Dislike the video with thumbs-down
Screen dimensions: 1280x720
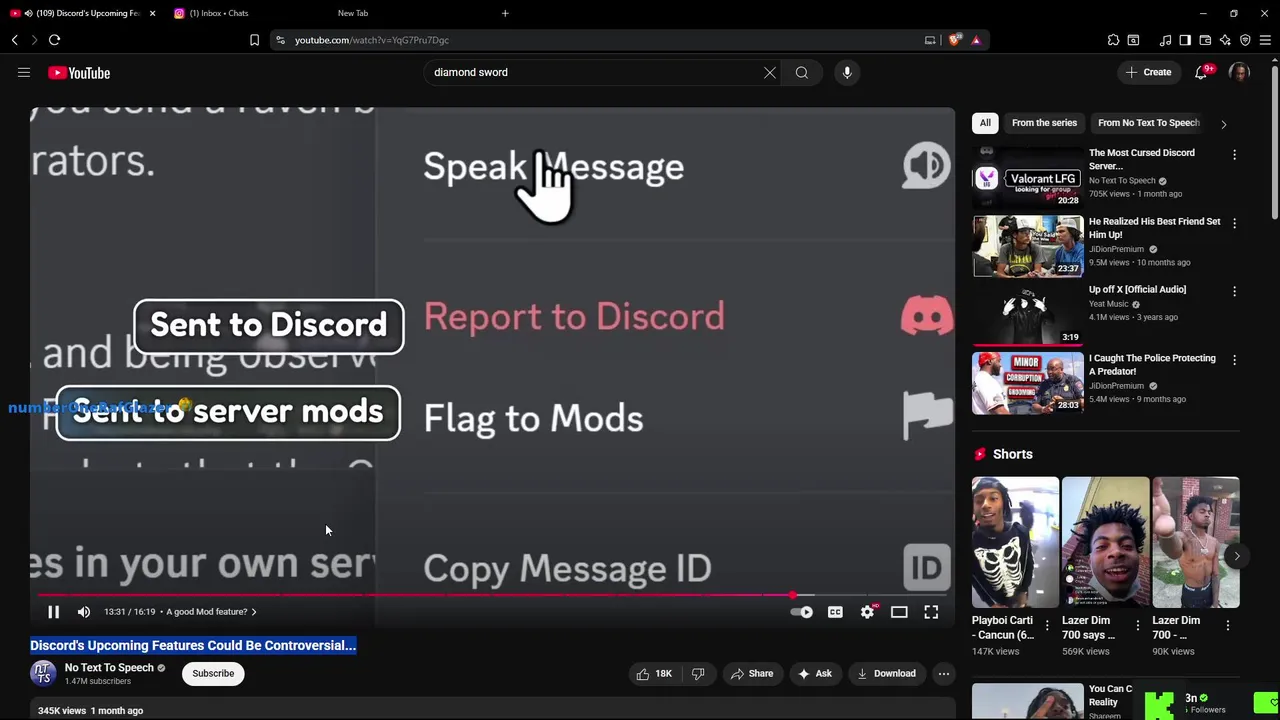(x=698, y=674)
